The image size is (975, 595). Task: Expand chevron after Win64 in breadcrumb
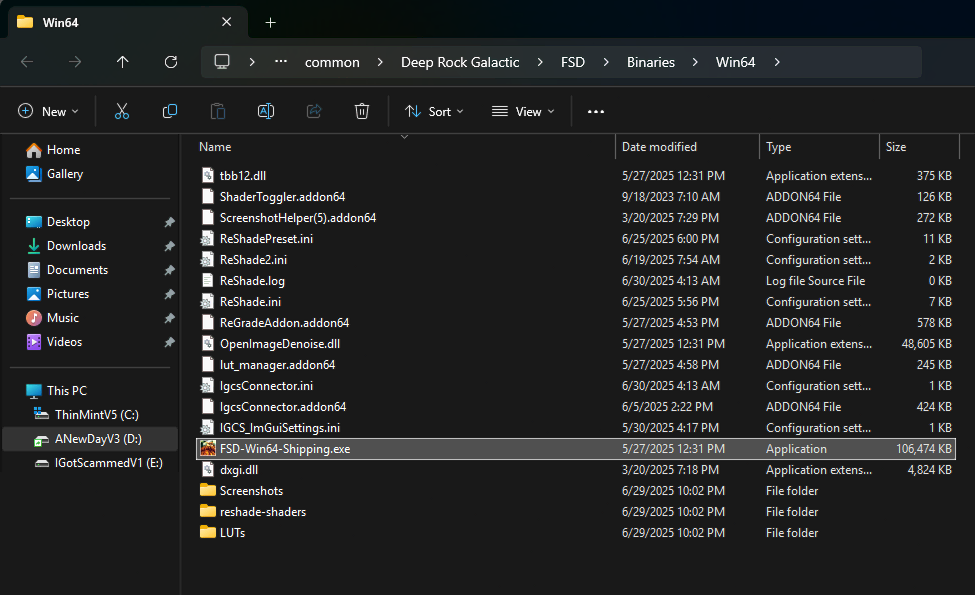click(777, 62)
